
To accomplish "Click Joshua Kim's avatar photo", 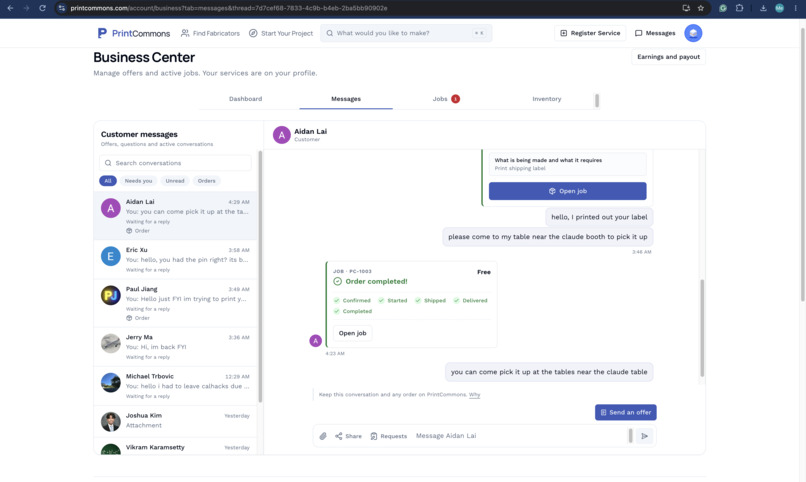I will [x=111, y=421].
